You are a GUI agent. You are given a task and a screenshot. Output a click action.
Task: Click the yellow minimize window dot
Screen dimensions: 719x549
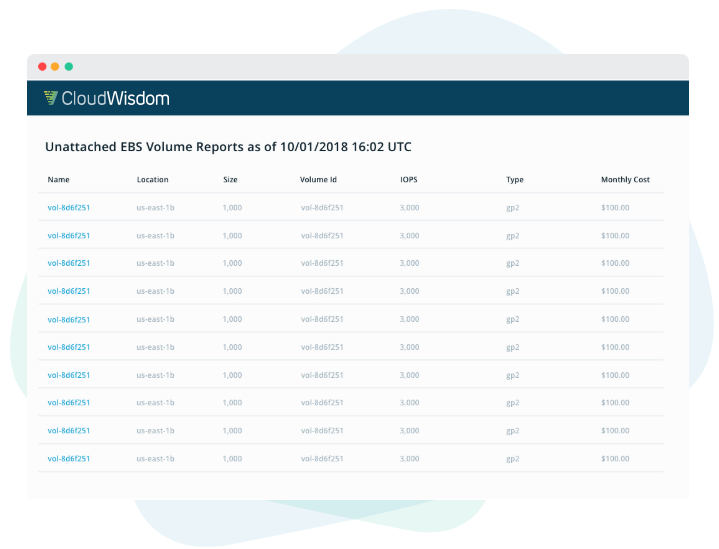click(x=55, y=67)
